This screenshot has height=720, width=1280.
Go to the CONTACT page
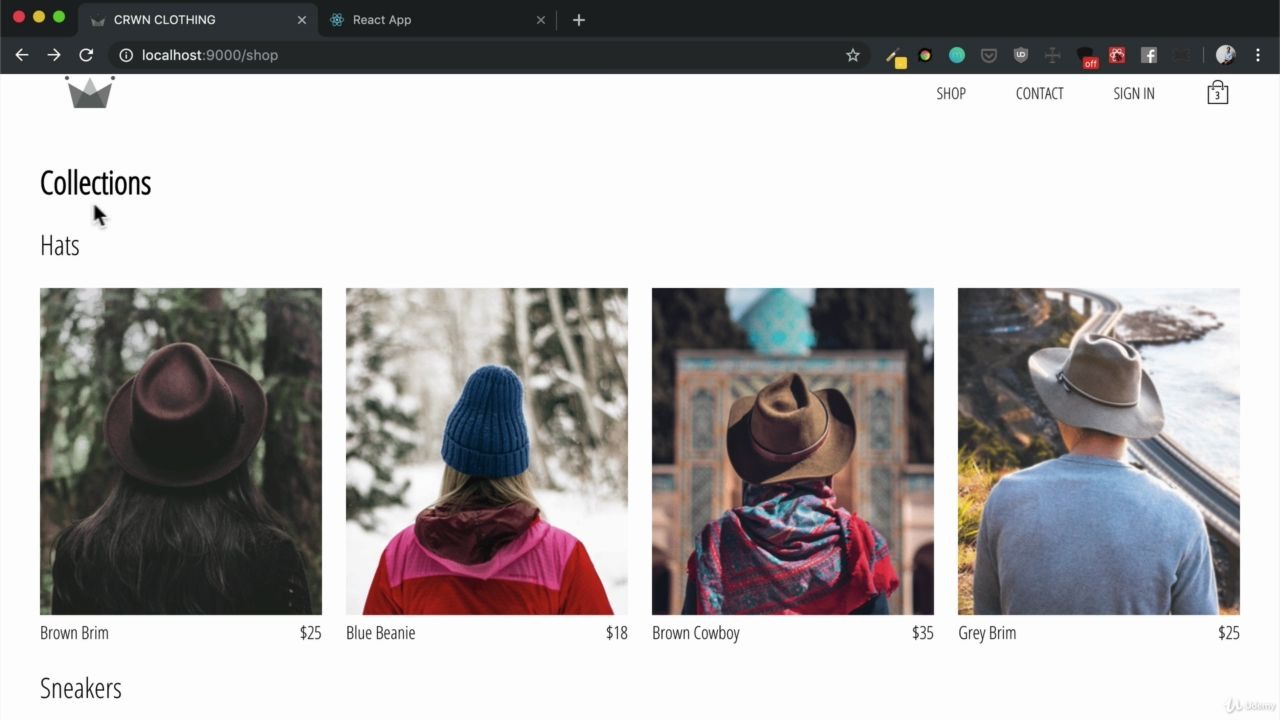pos(1039,93)
